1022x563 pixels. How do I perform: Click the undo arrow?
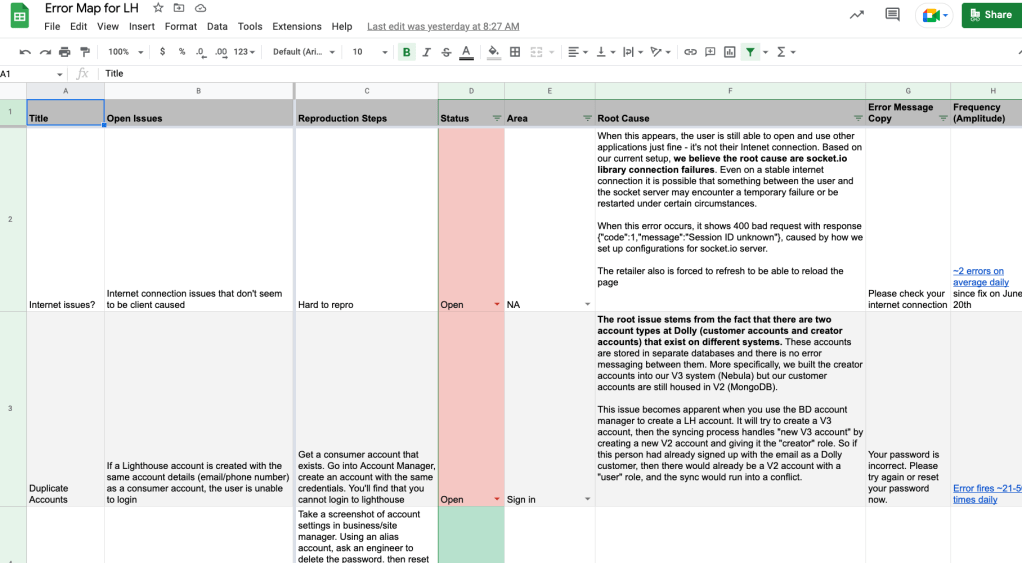[25, 52]
